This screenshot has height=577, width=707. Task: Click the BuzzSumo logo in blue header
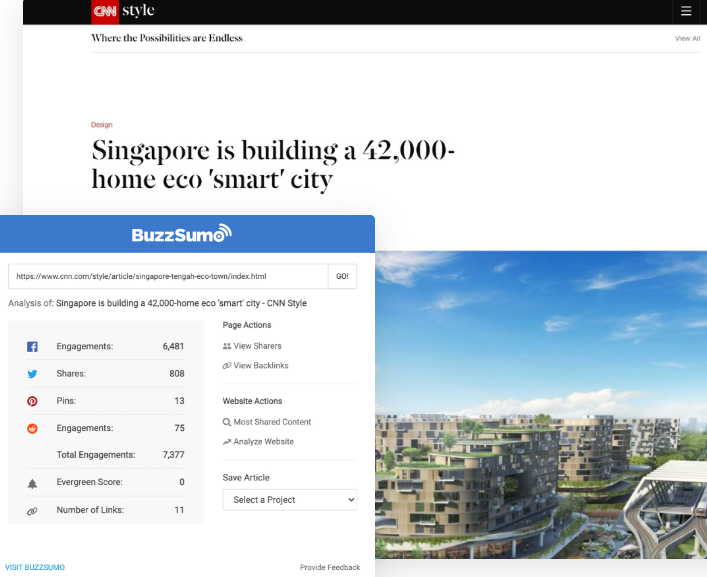coord(182,234)
